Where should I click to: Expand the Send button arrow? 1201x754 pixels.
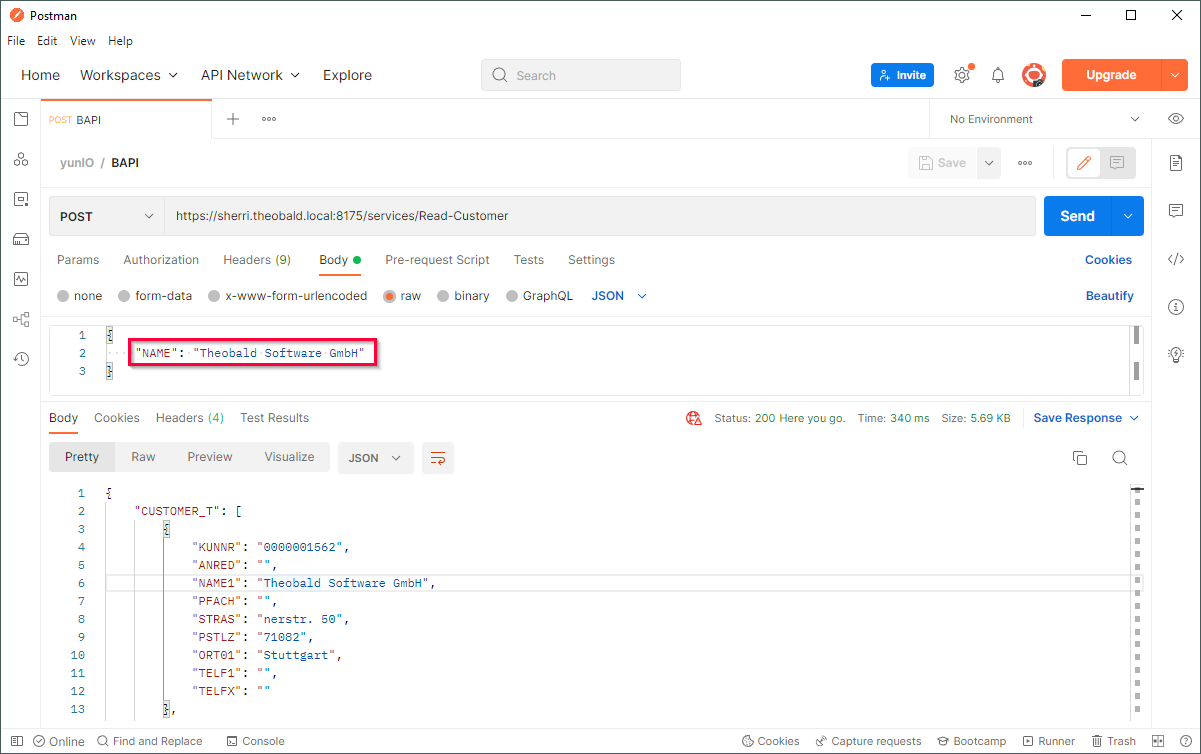1128,216
